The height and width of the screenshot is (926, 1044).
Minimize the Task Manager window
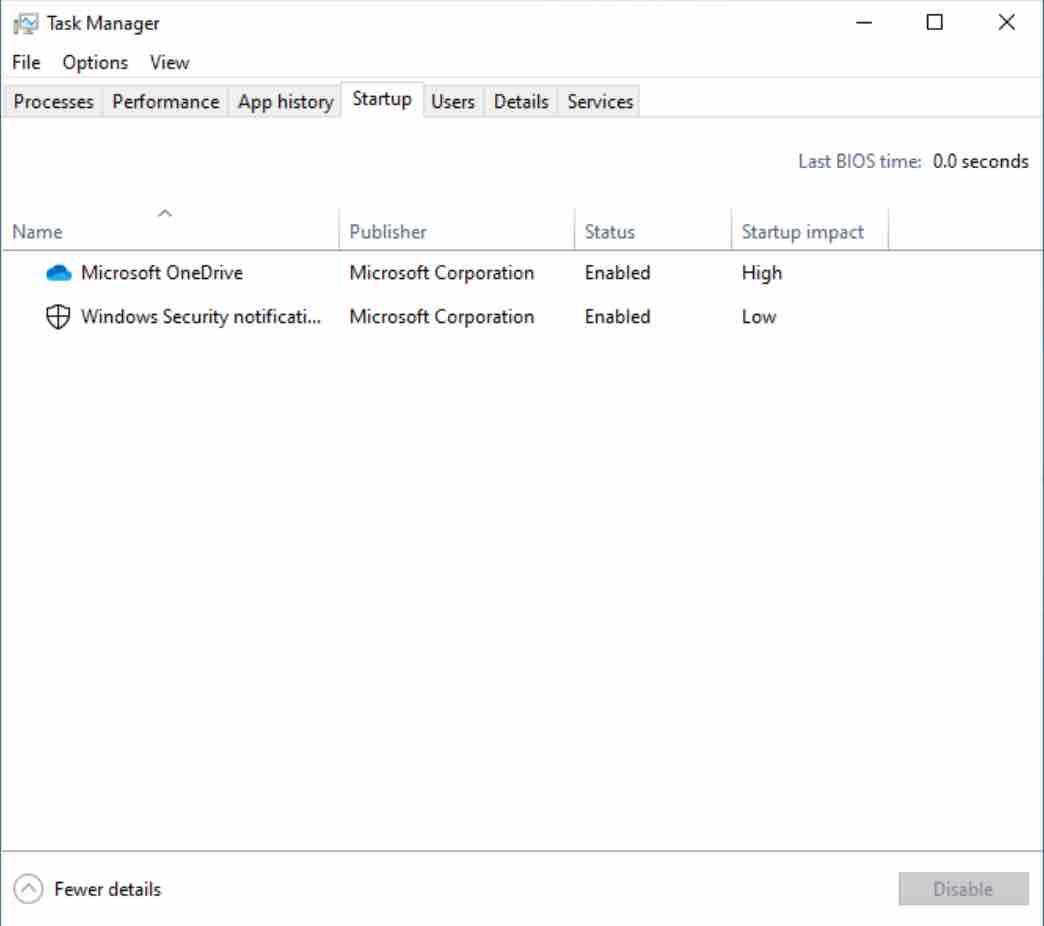864,23
